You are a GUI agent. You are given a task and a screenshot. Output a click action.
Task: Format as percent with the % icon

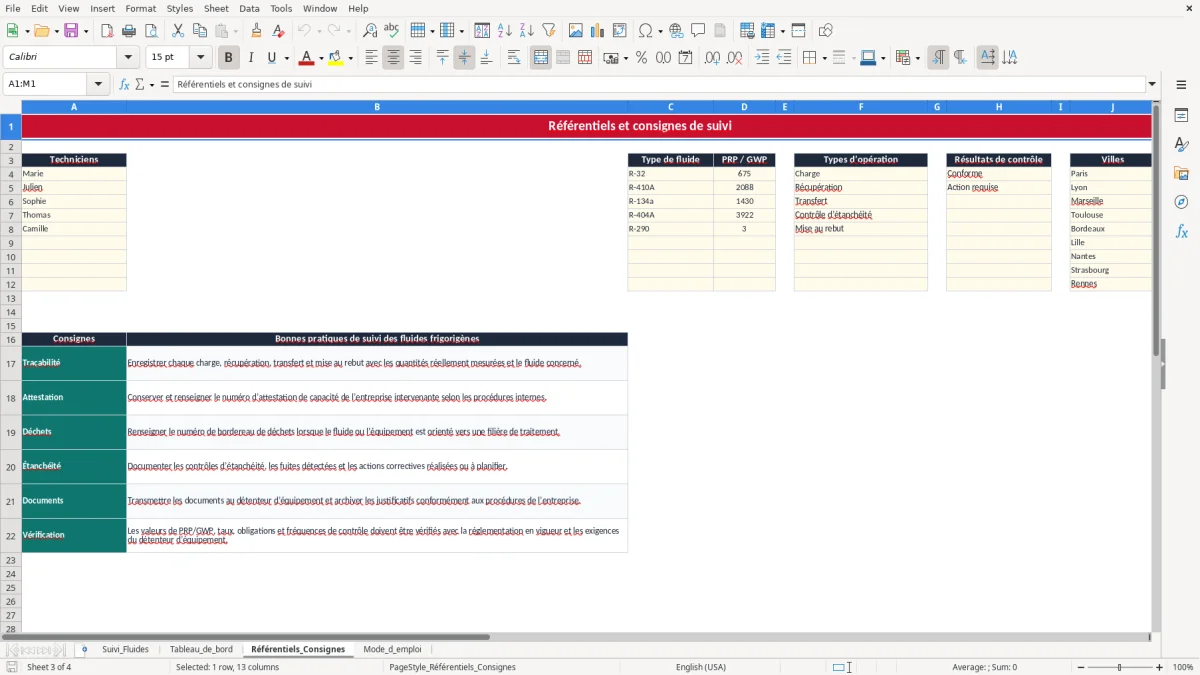point(642,58)
